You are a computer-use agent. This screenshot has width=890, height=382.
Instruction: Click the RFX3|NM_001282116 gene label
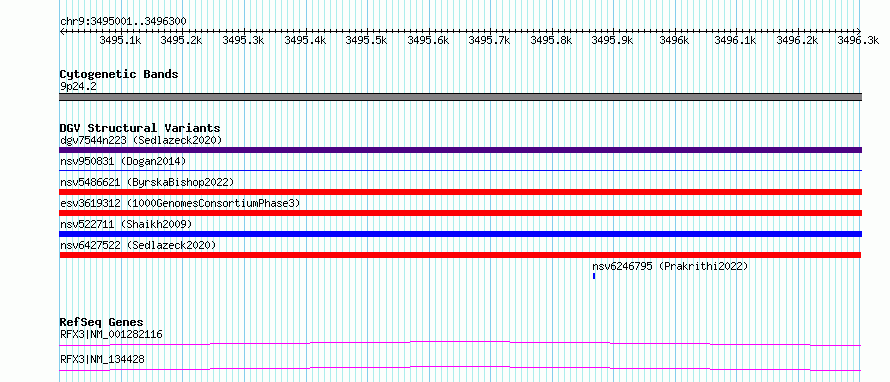coord(111,334)
